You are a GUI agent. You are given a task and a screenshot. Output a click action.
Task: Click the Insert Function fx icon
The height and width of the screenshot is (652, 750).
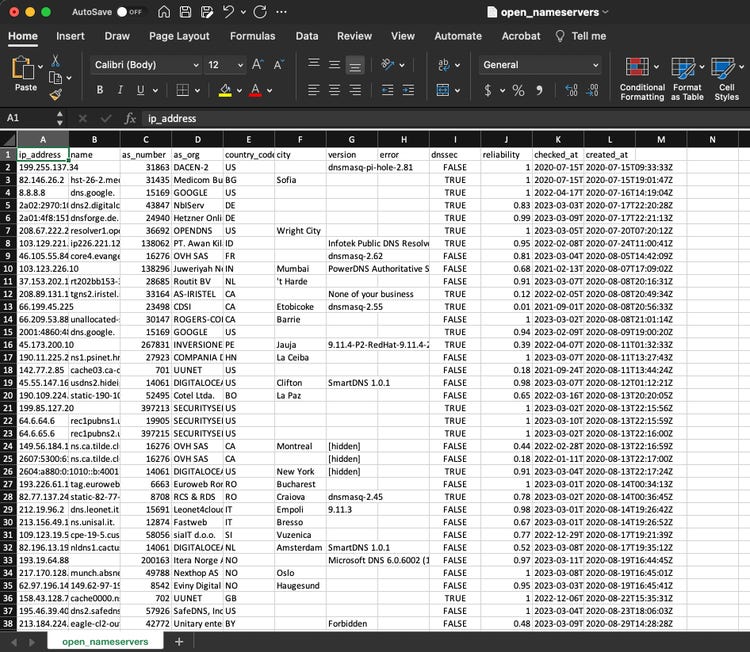coord(130,118)
